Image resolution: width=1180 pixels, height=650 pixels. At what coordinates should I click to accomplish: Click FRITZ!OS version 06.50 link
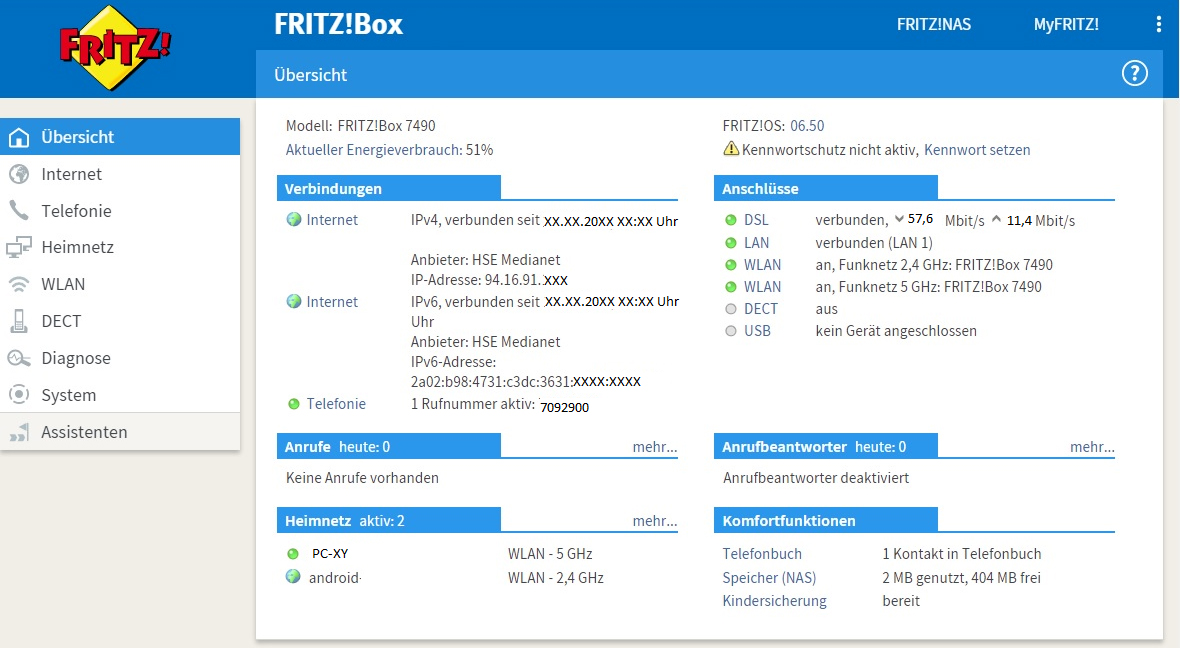point(807,126)
